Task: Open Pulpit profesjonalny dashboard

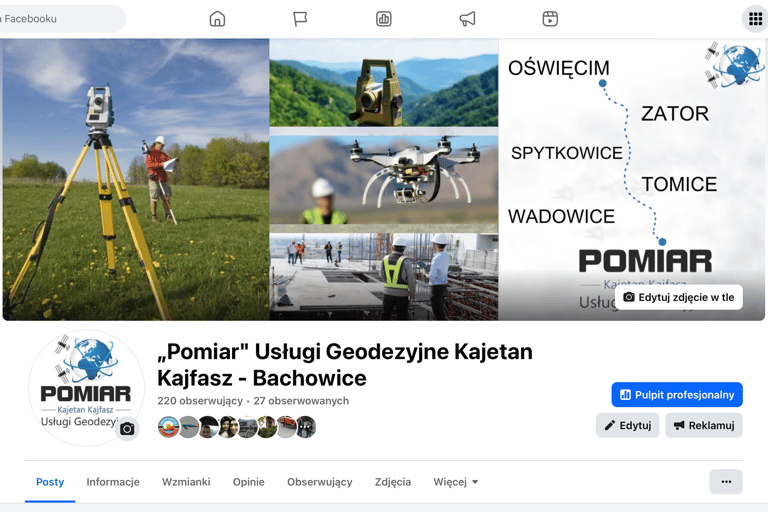Action: pyautogui.click(x=677, y=395)
